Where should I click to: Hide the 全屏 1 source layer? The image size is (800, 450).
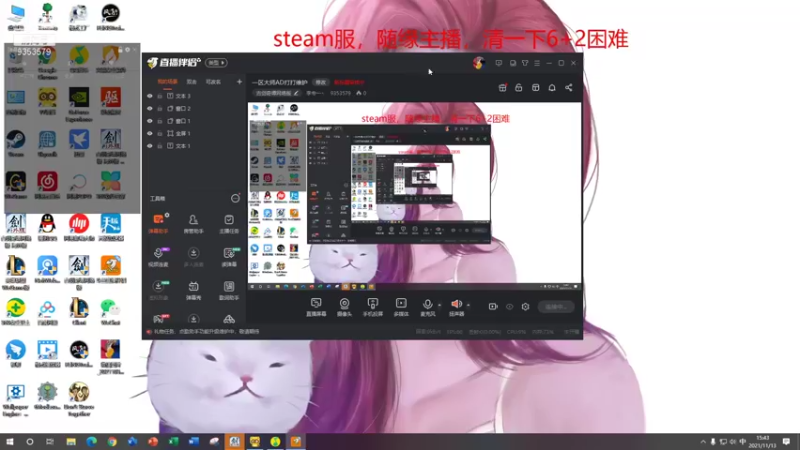149,133
